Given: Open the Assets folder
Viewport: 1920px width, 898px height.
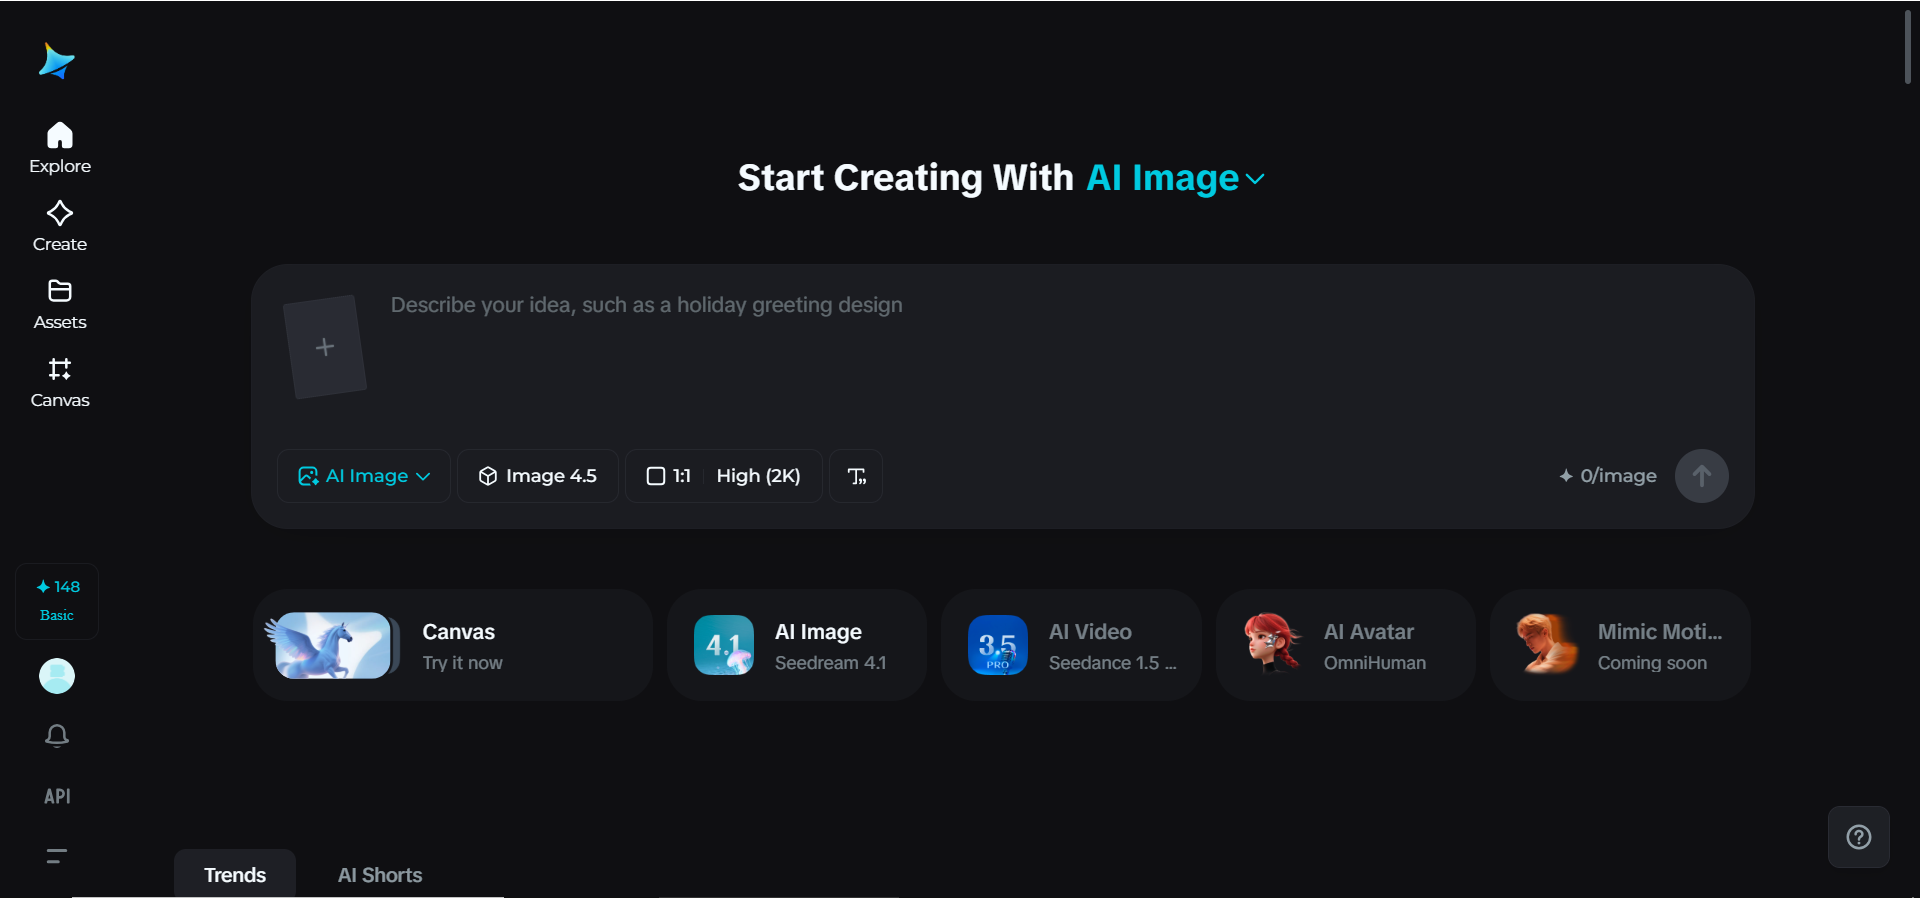Looking at the screenshot, I should point(60,304).
